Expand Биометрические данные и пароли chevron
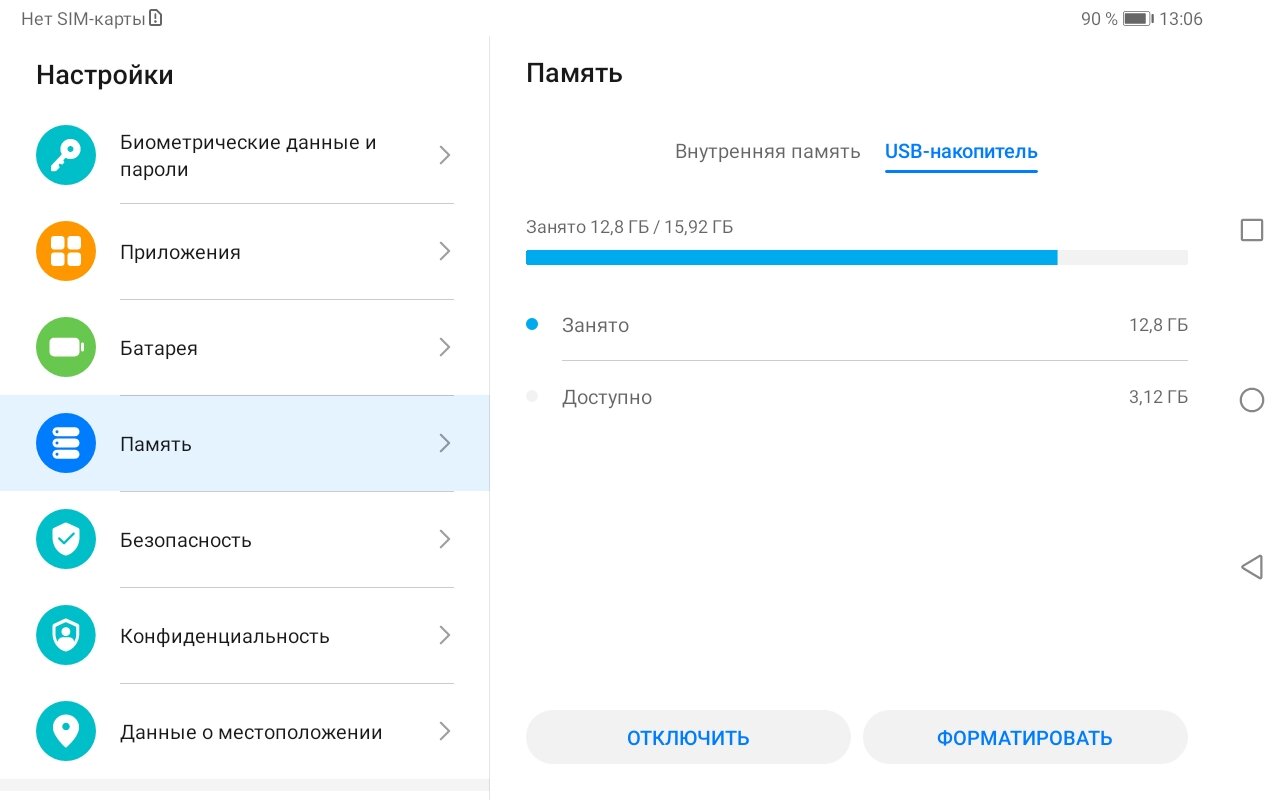Image resolution: width=1280 pixels, height=800 pixels. pos(445,155)
